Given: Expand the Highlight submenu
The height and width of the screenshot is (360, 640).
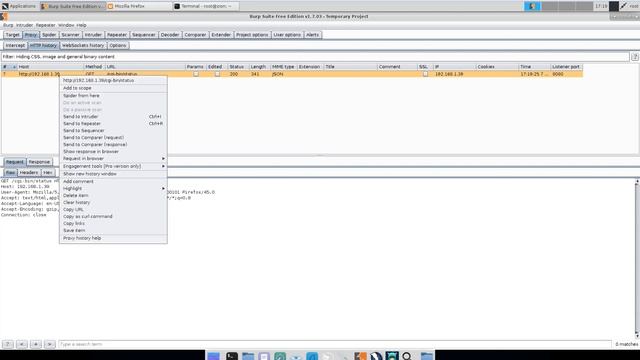Looking at the screenshot, I should 113,188.
